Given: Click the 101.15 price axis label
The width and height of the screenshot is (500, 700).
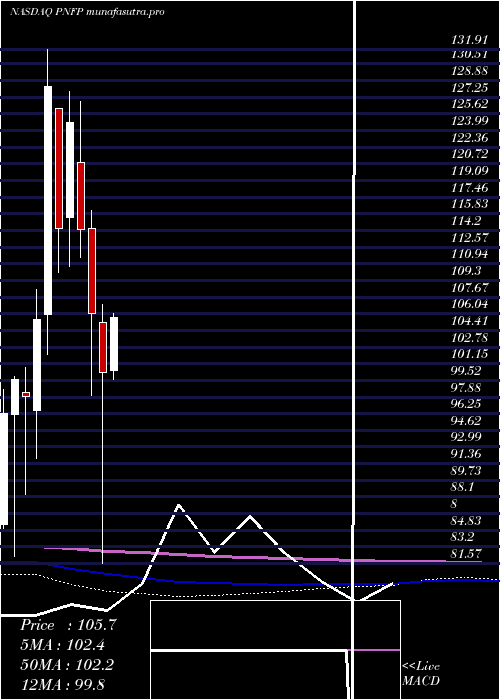Looking at the screenshot, I should [x=469, y=354].
